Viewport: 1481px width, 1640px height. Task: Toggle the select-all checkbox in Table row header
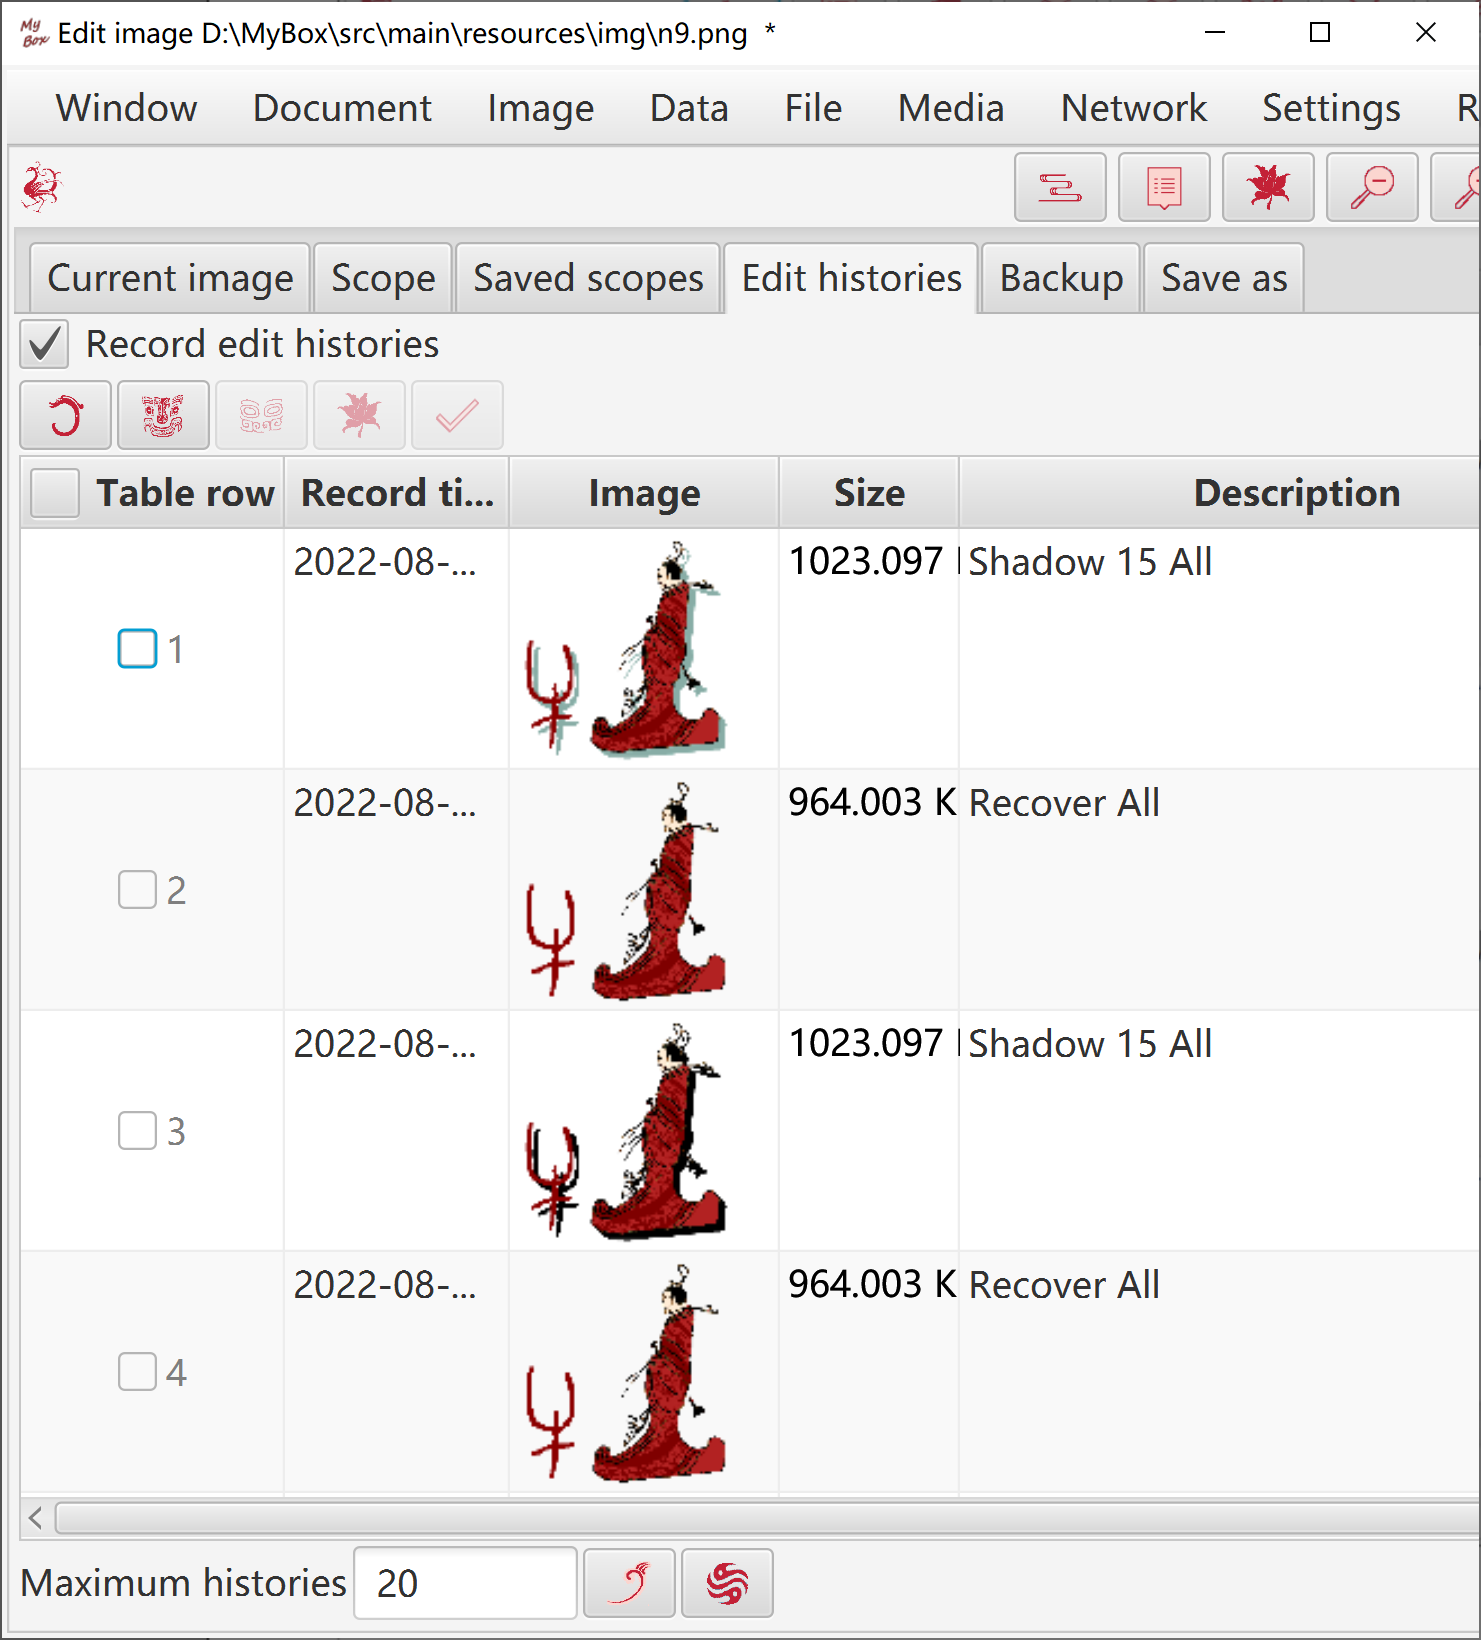(55, 493)
